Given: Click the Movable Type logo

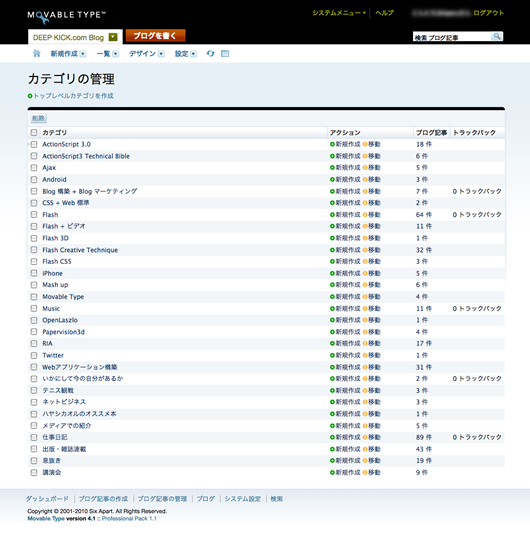Looking at the screenshot, I should pyautogui.click(x=66, y=16).
